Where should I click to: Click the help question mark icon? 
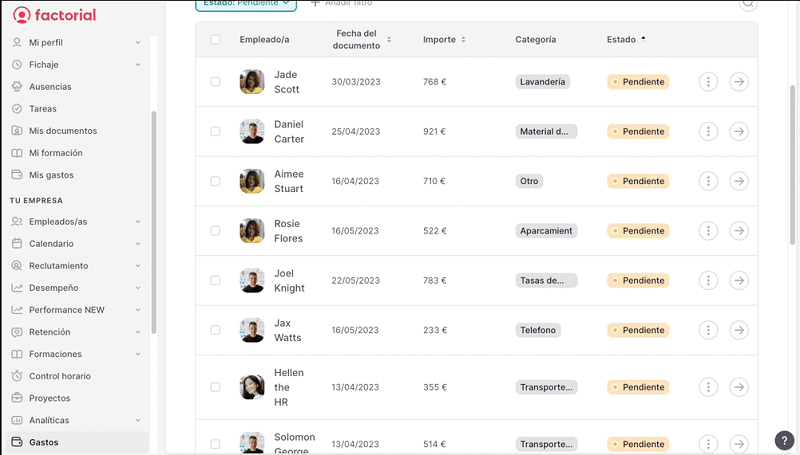(785, 440)
